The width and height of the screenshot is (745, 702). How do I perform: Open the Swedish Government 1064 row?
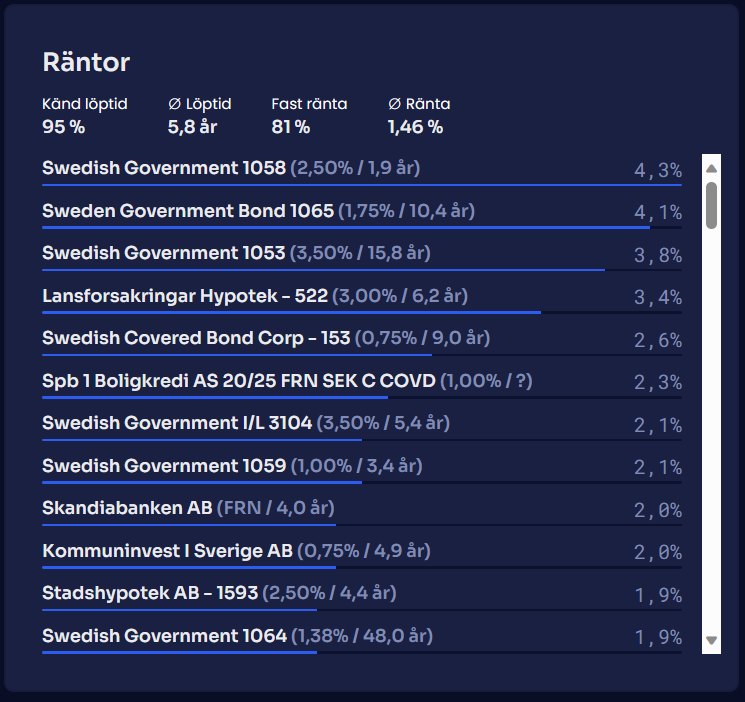point(164,636)
